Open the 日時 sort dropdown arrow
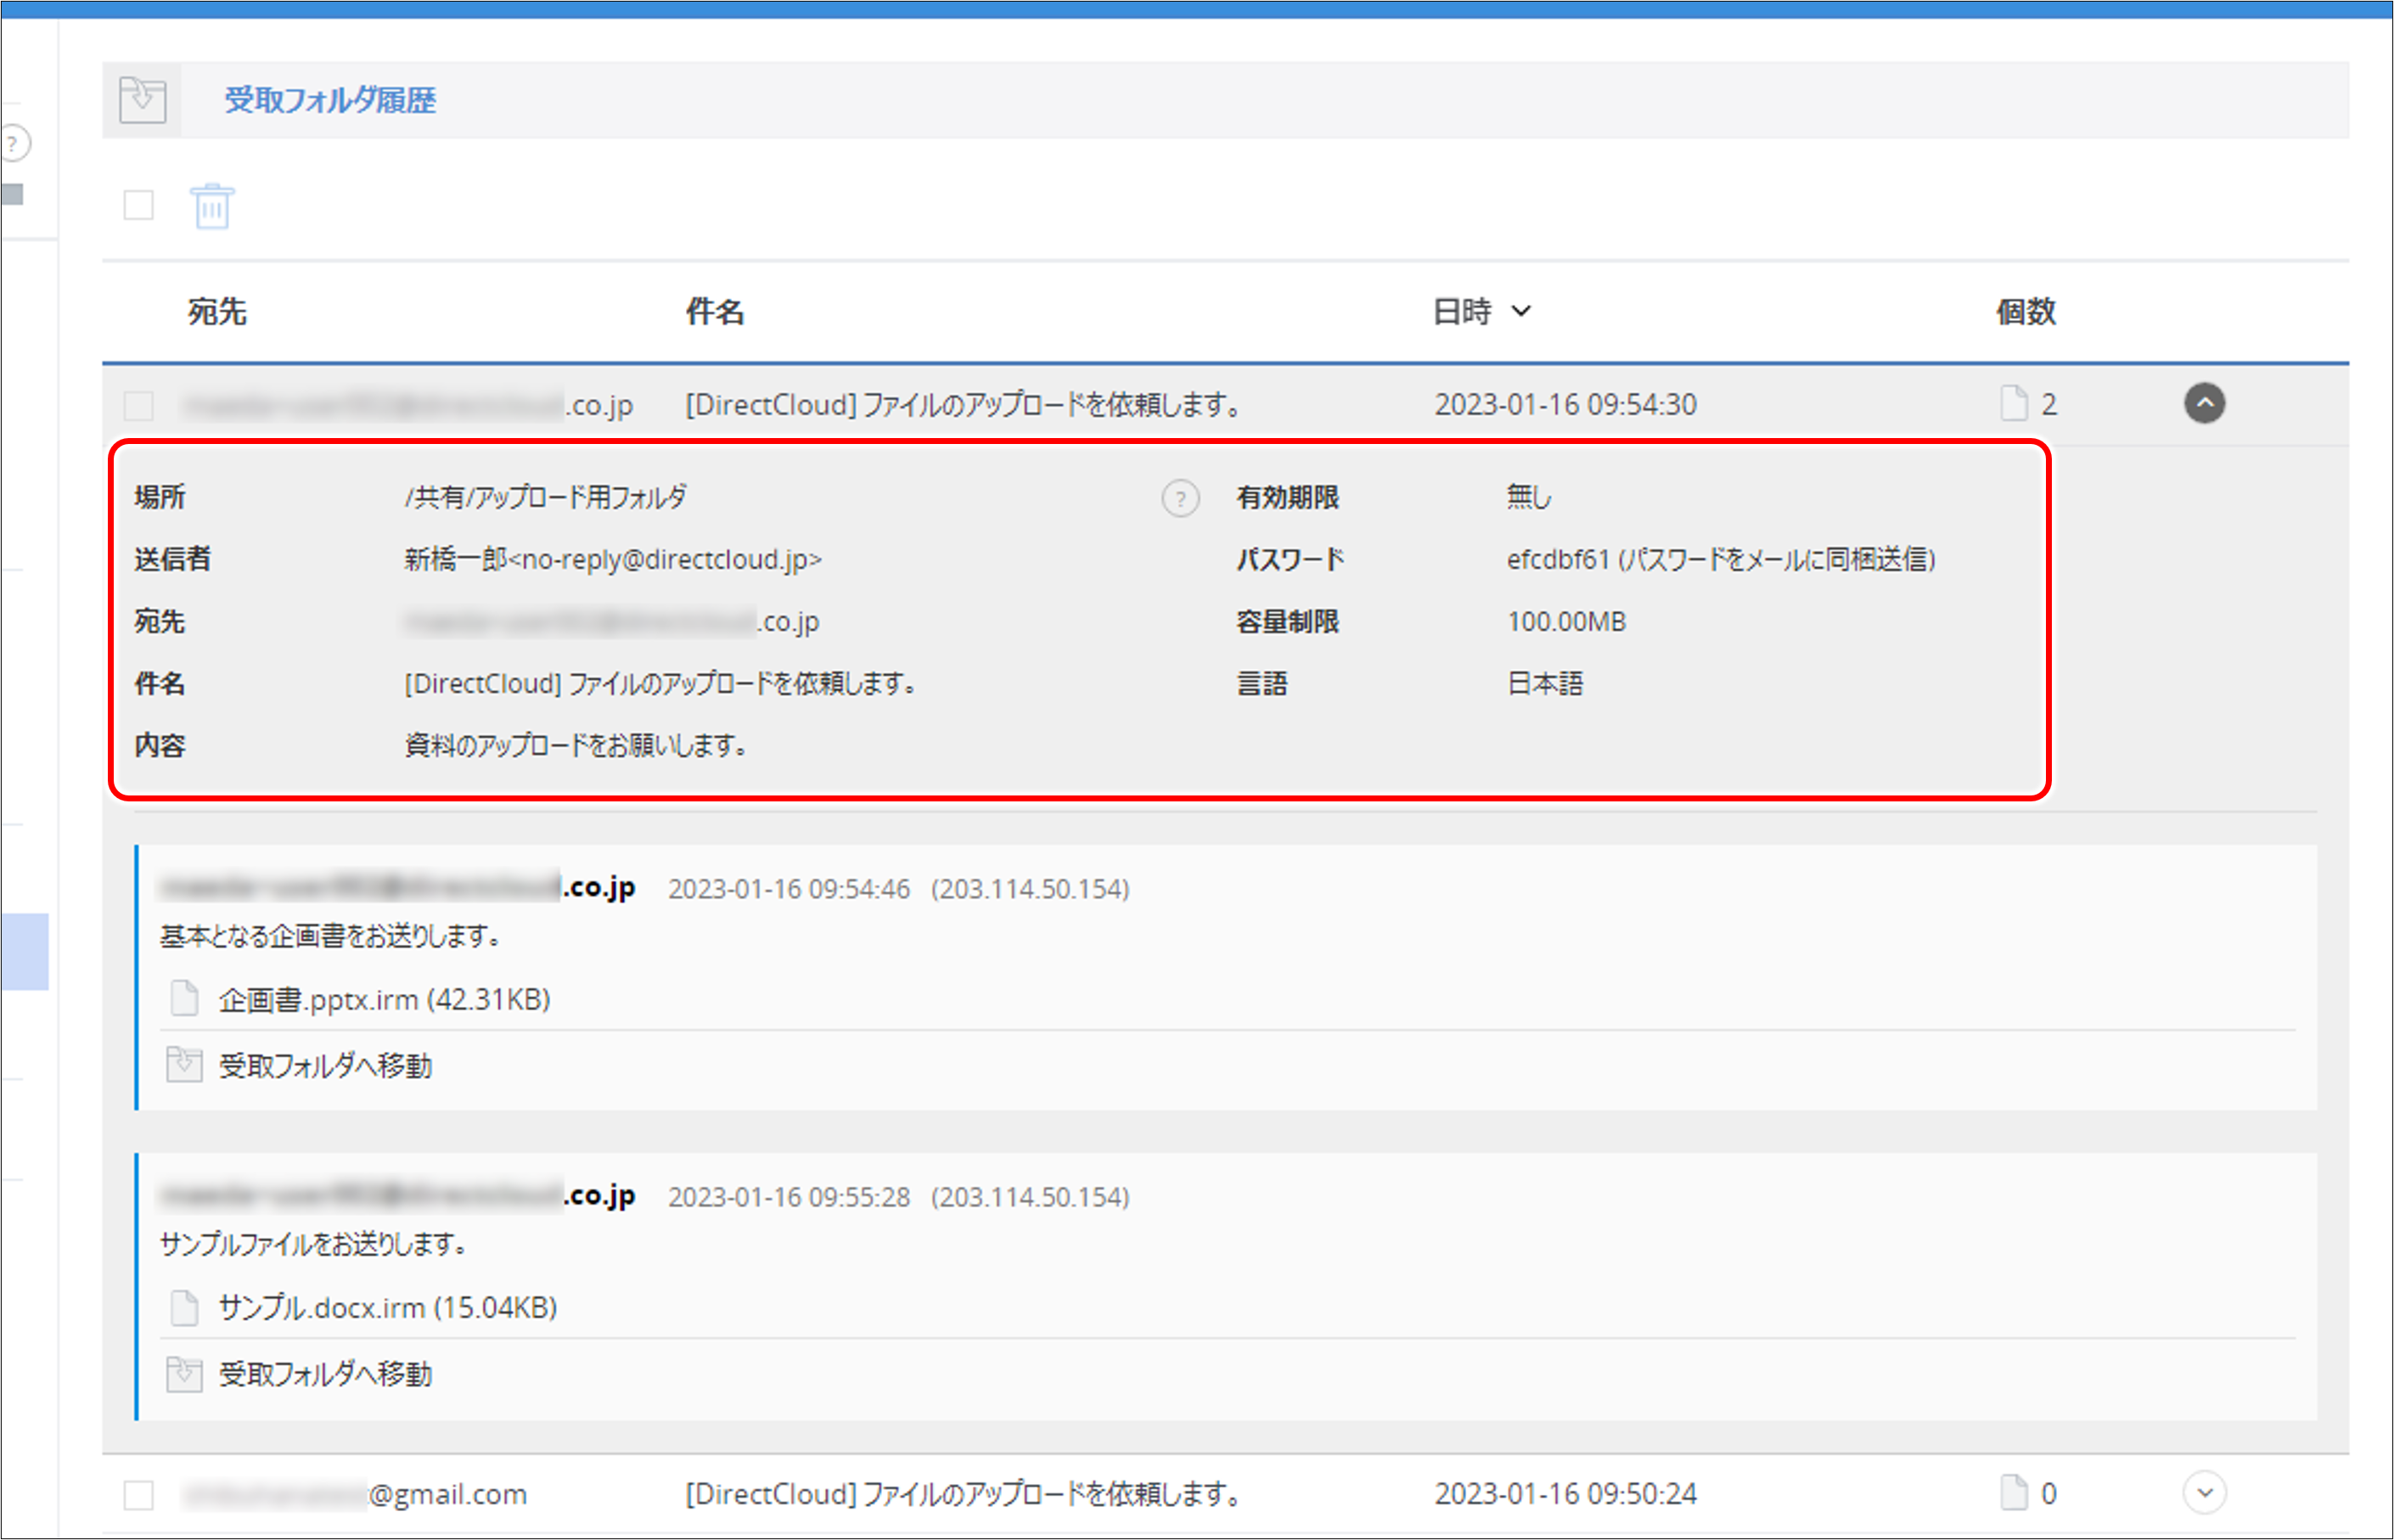 tap(1523, 312)
